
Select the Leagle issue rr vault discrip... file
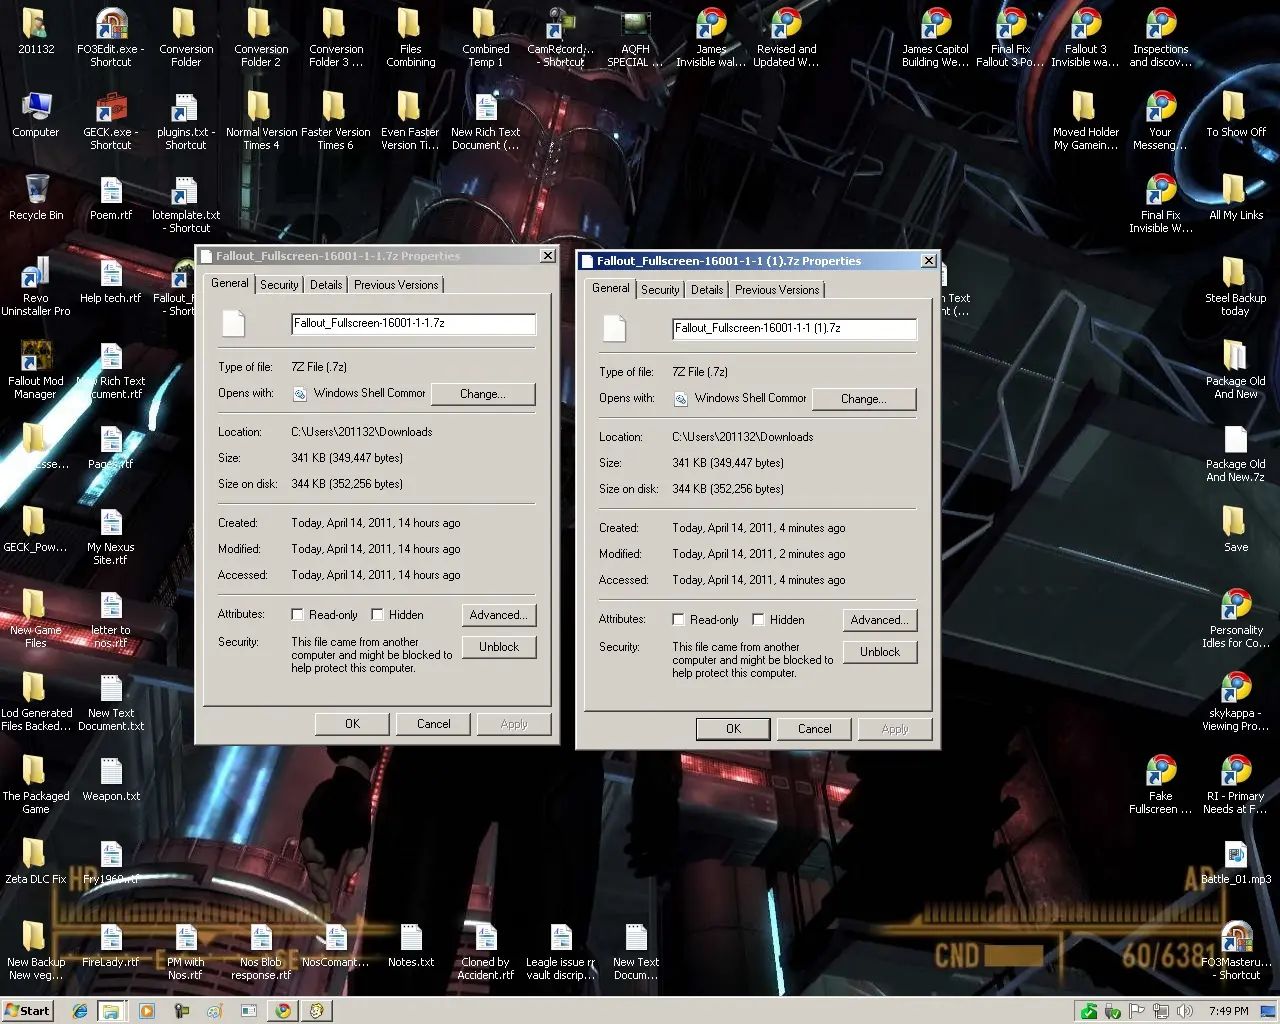pos(561,938)
